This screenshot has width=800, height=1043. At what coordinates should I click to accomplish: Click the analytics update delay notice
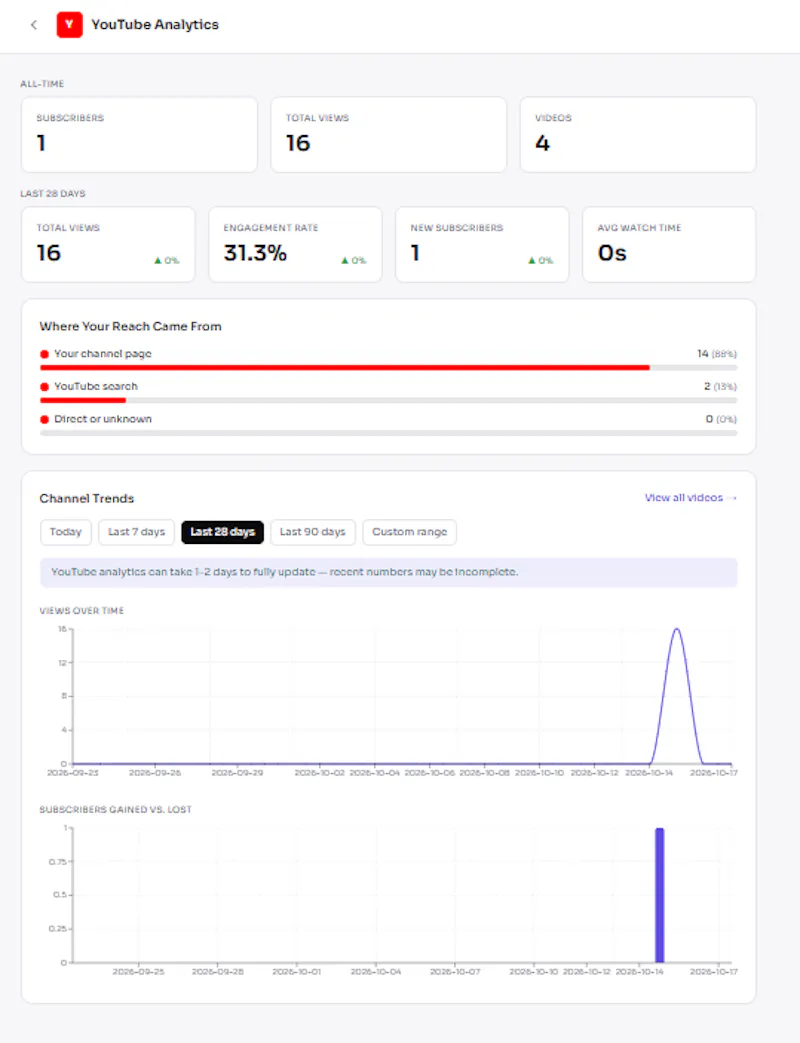point(388,572)
